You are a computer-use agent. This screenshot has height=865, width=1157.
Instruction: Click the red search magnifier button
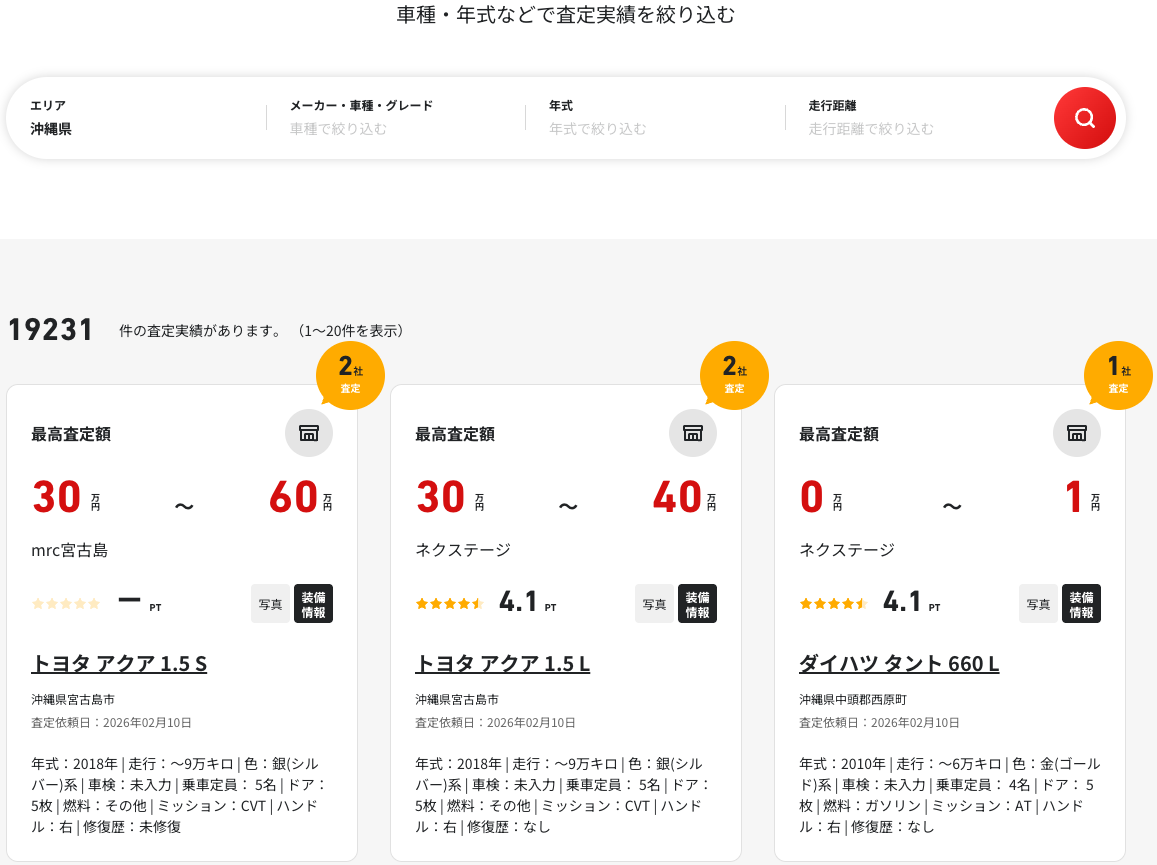1084,118
